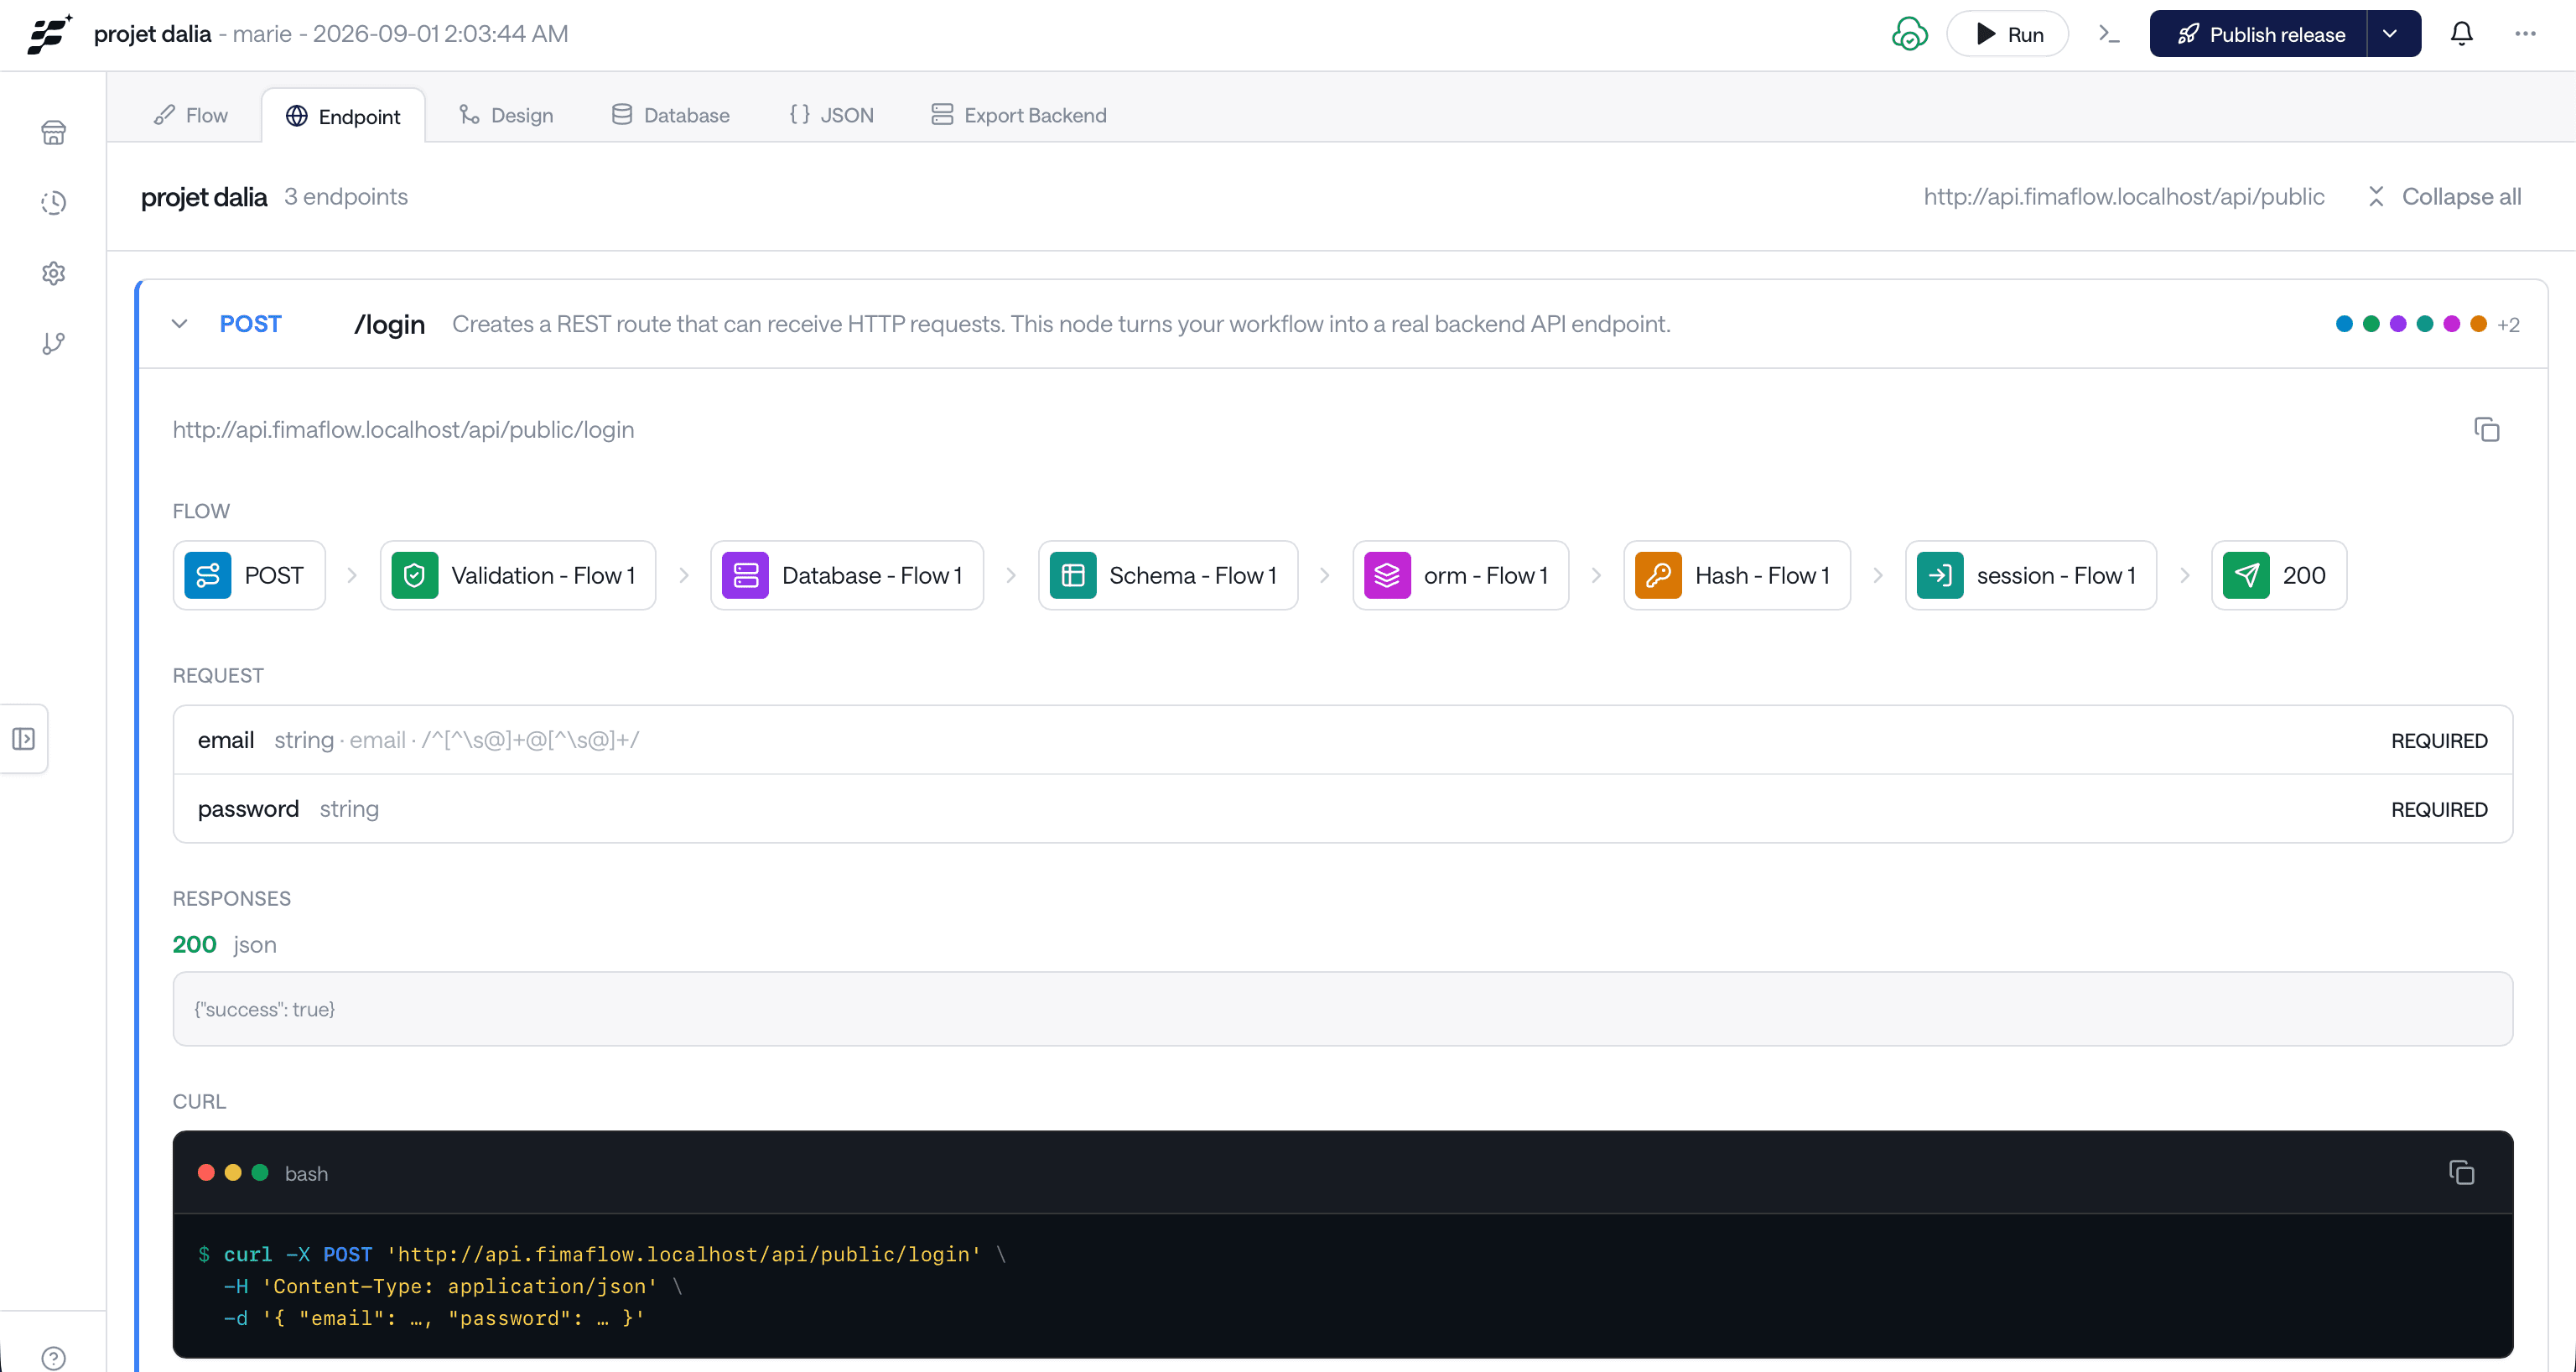Click the email request field row
The width and height of the screenshot is (2576, 1372).
1342,740
